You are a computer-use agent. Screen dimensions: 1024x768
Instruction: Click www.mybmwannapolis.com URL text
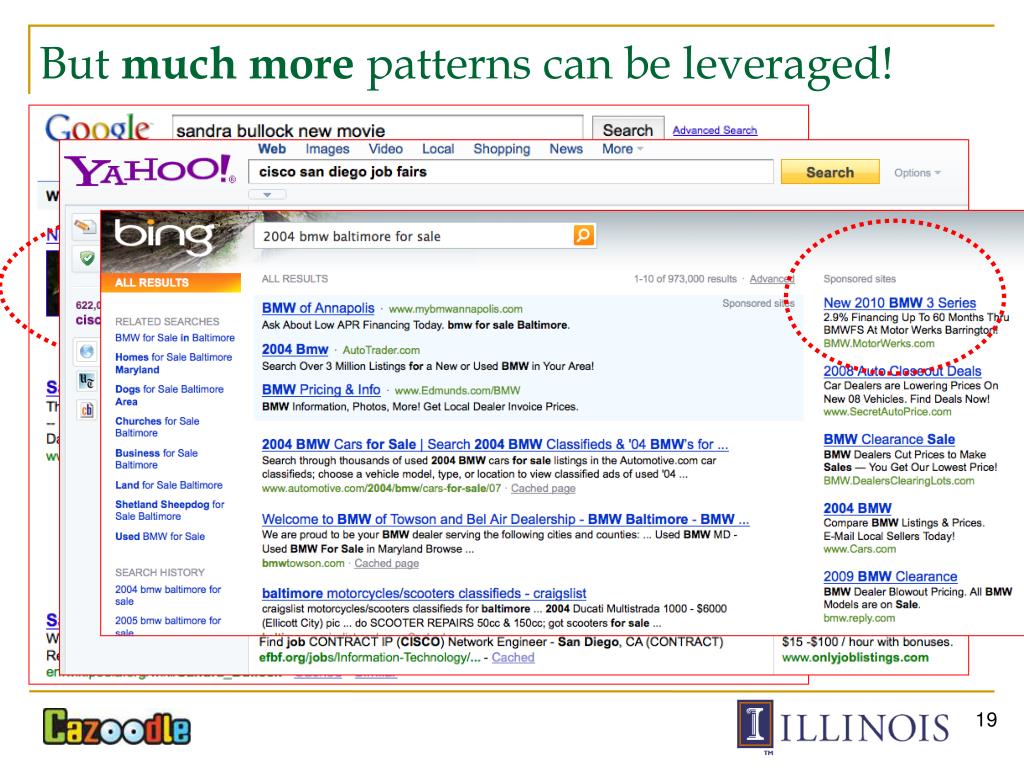coord(456,309)
